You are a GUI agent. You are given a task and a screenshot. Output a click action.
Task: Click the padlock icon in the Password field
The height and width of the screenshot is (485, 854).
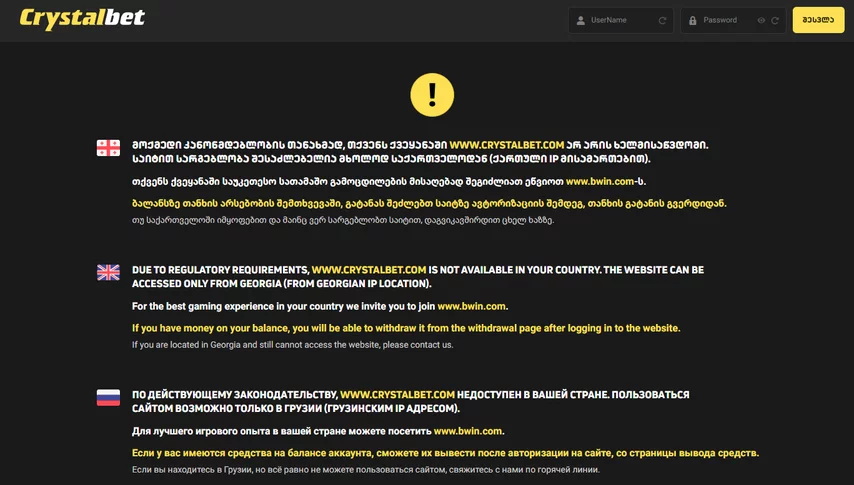693,21
